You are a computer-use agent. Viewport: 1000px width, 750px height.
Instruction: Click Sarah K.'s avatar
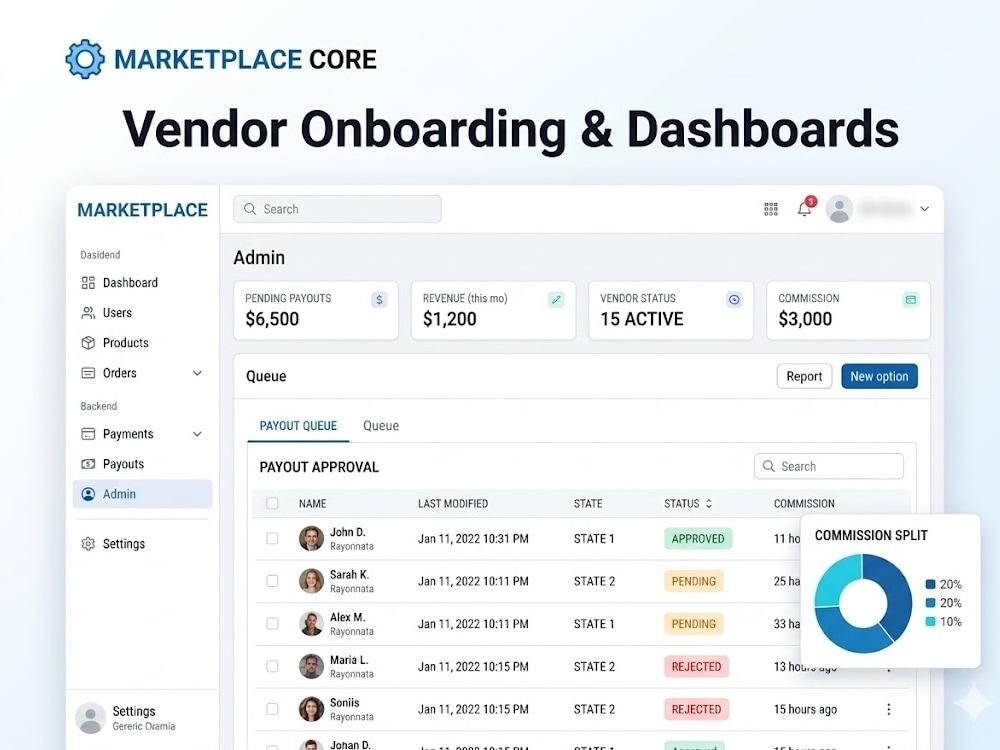(311, 581)
